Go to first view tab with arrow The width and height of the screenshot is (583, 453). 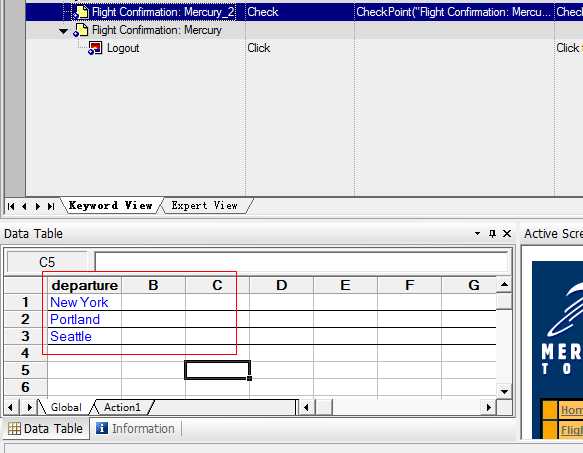coord(11,206)
